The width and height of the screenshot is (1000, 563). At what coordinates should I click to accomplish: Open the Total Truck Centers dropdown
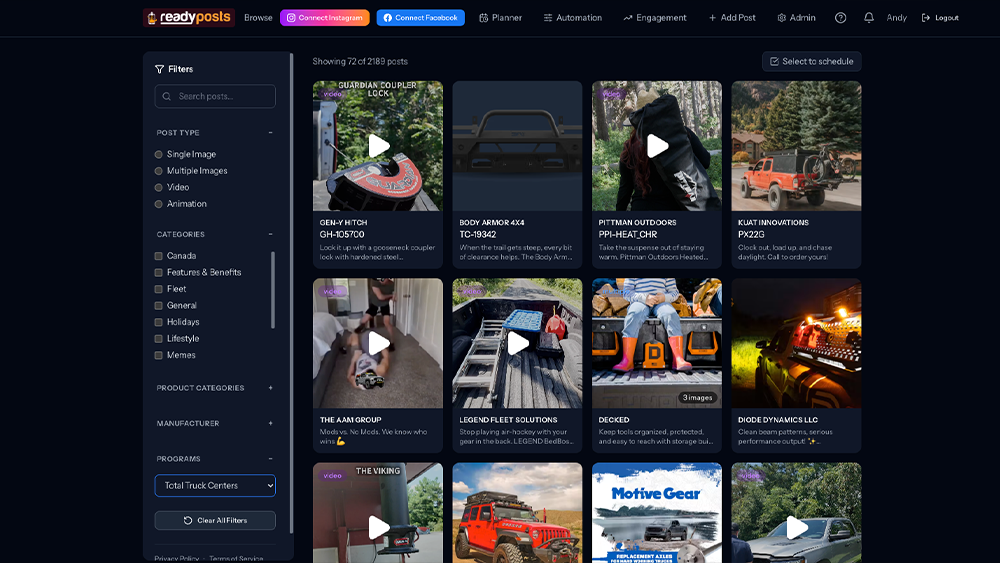[215, 485]
